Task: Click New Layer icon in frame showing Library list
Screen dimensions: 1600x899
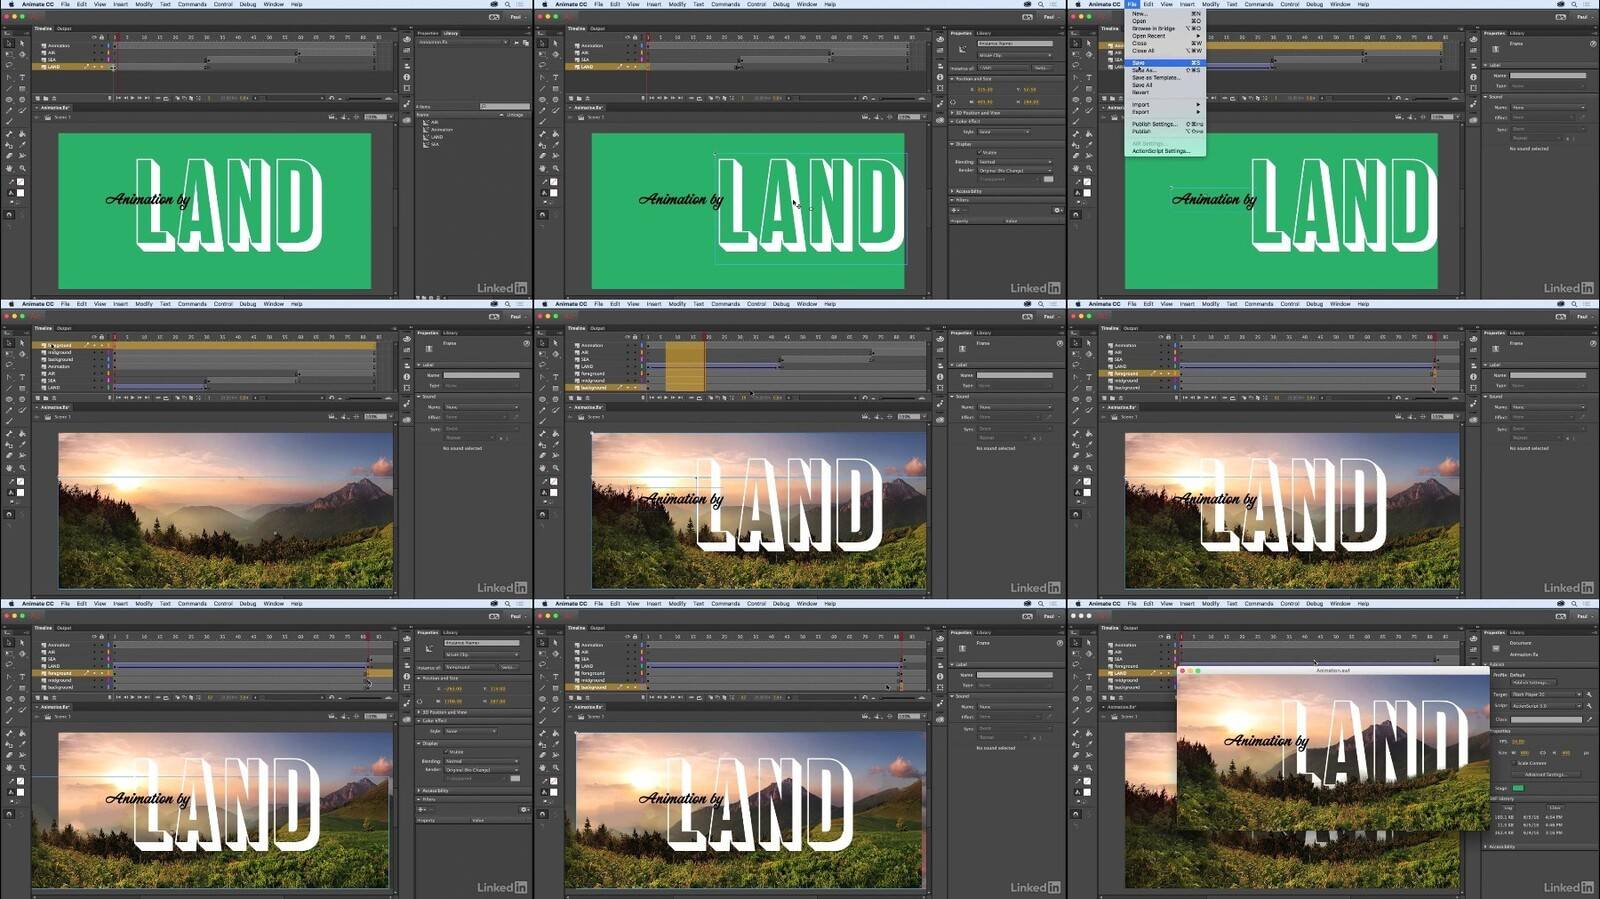Action: tap(38, 98)
